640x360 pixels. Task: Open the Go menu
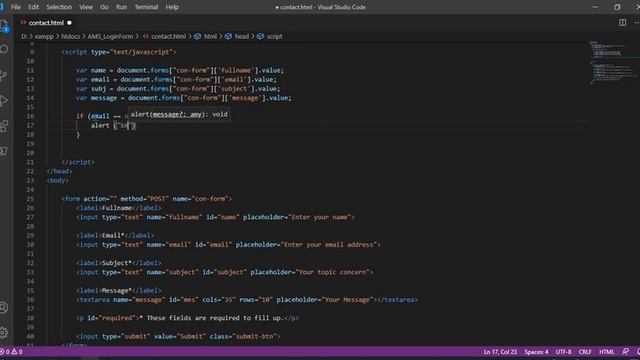pyautogui.click(x=104, y=7)
